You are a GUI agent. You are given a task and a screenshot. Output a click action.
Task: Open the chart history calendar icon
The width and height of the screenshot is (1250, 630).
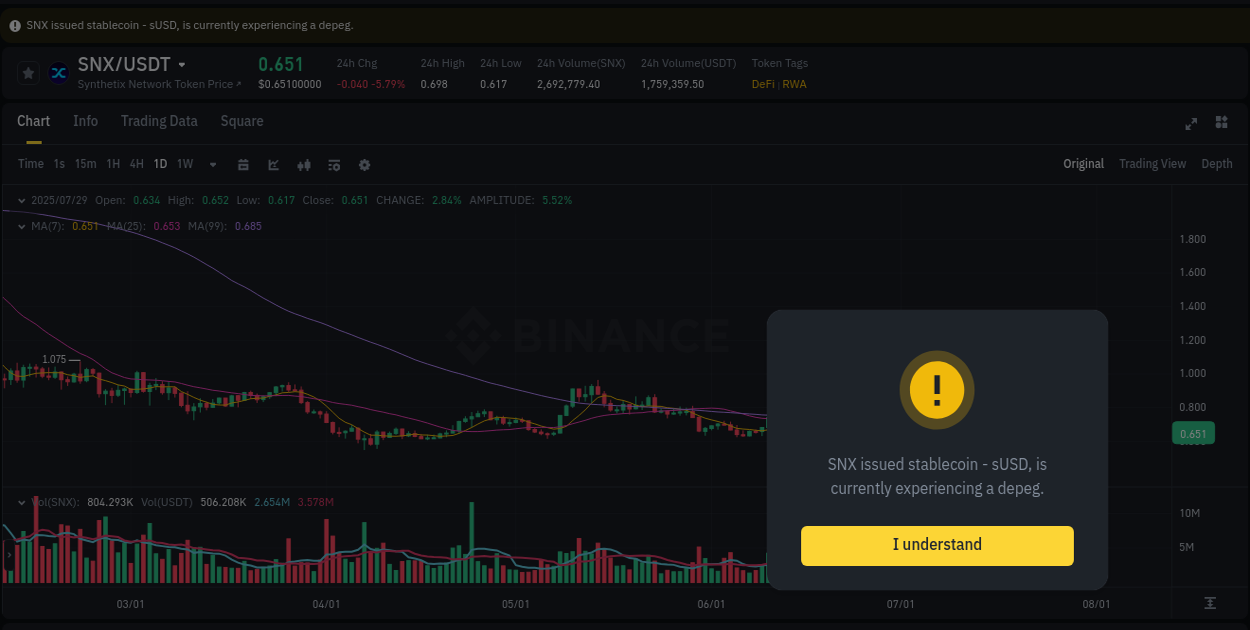[x=243, y=164]
